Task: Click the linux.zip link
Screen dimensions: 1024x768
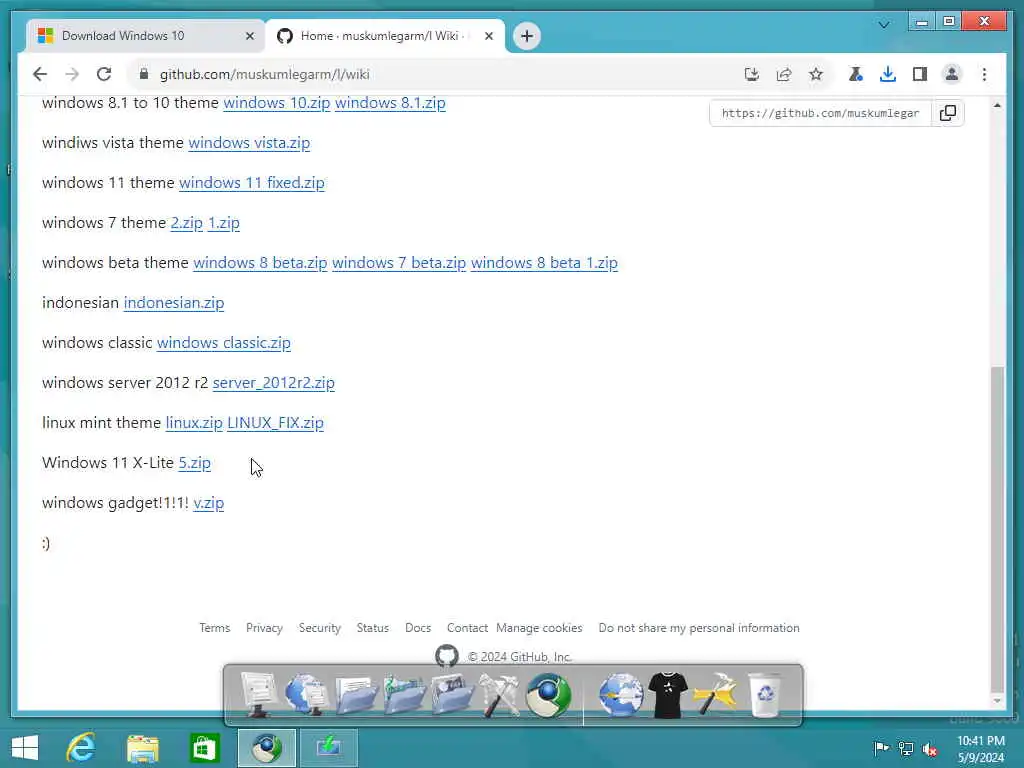Action: (194, 423)
